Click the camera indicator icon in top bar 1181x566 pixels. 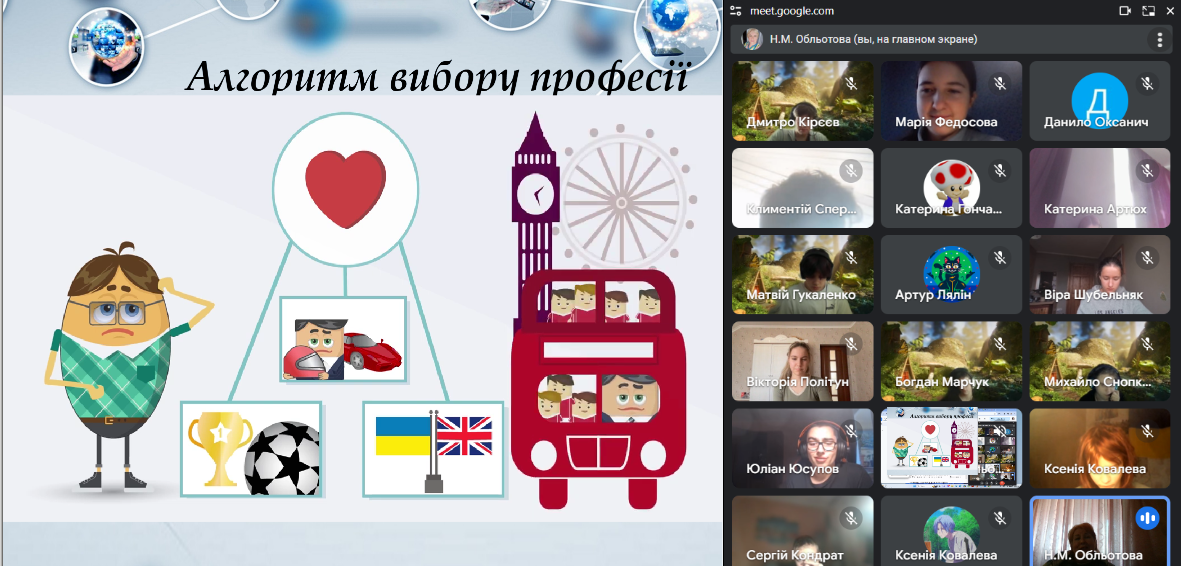click(1125, 11)
